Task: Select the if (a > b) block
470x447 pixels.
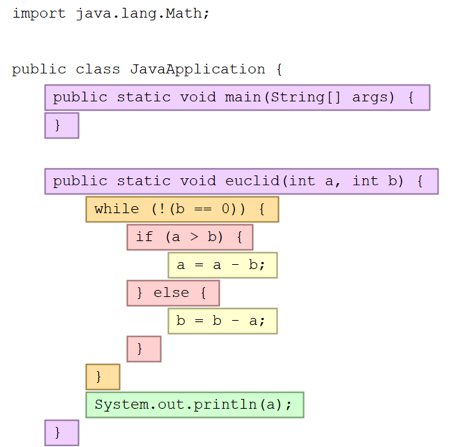Action: click(x=190, y=237)
